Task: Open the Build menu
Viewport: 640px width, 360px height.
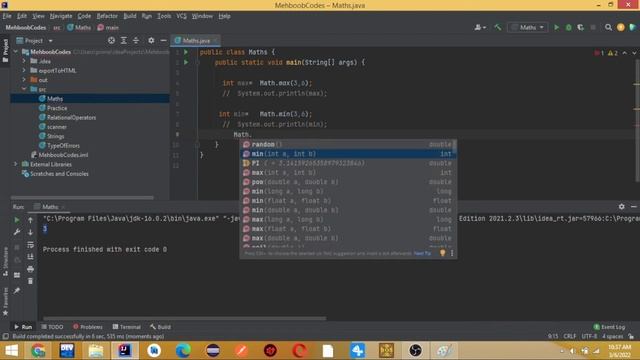Action: coord(130,16)
